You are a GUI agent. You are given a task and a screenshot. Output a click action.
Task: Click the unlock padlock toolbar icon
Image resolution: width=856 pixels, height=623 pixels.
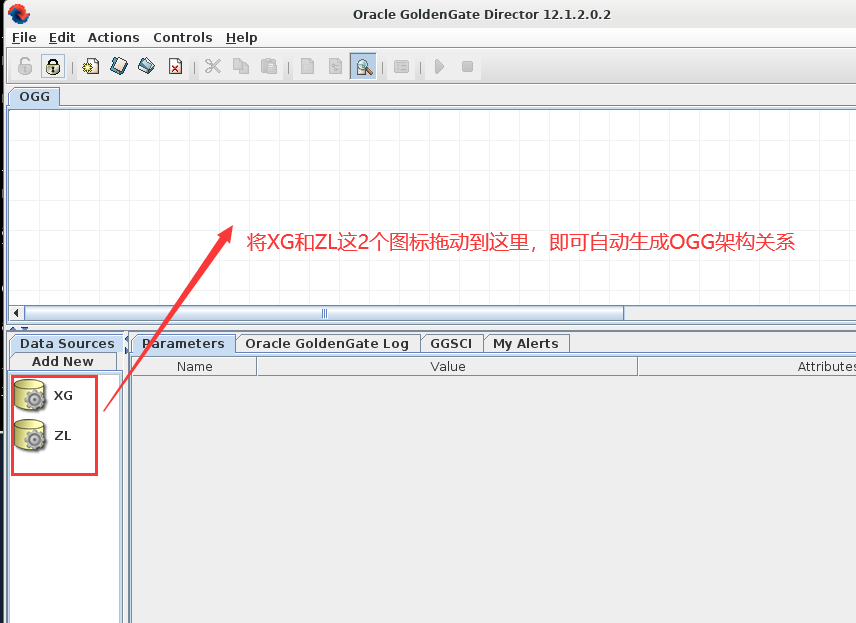tap(25, 67)
